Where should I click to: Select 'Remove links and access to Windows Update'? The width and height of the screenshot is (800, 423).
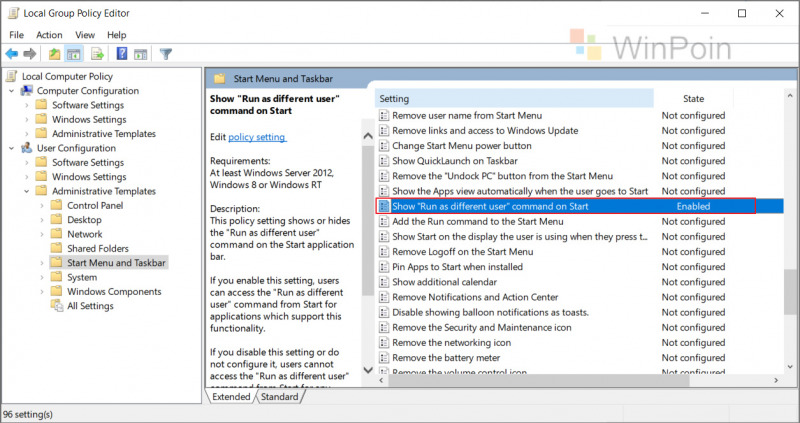[485, 131]
